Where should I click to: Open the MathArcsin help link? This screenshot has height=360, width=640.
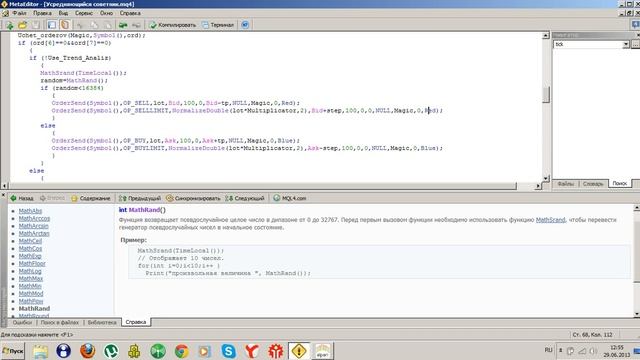coord(33,226)
